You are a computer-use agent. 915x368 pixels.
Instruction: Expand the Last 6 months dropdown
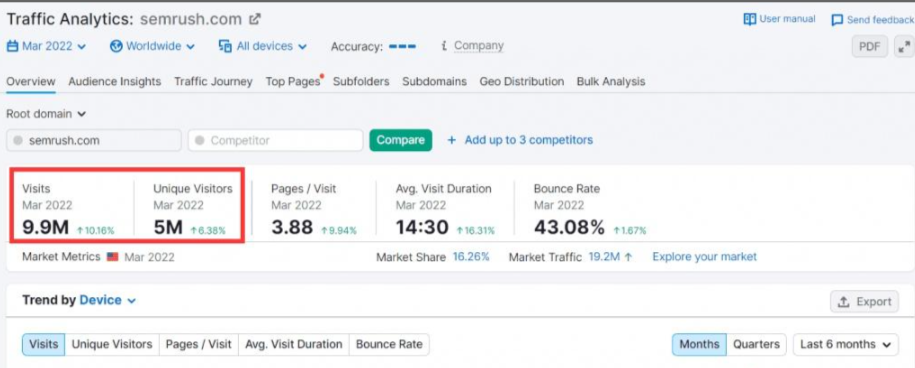click(x=846, y=344)
